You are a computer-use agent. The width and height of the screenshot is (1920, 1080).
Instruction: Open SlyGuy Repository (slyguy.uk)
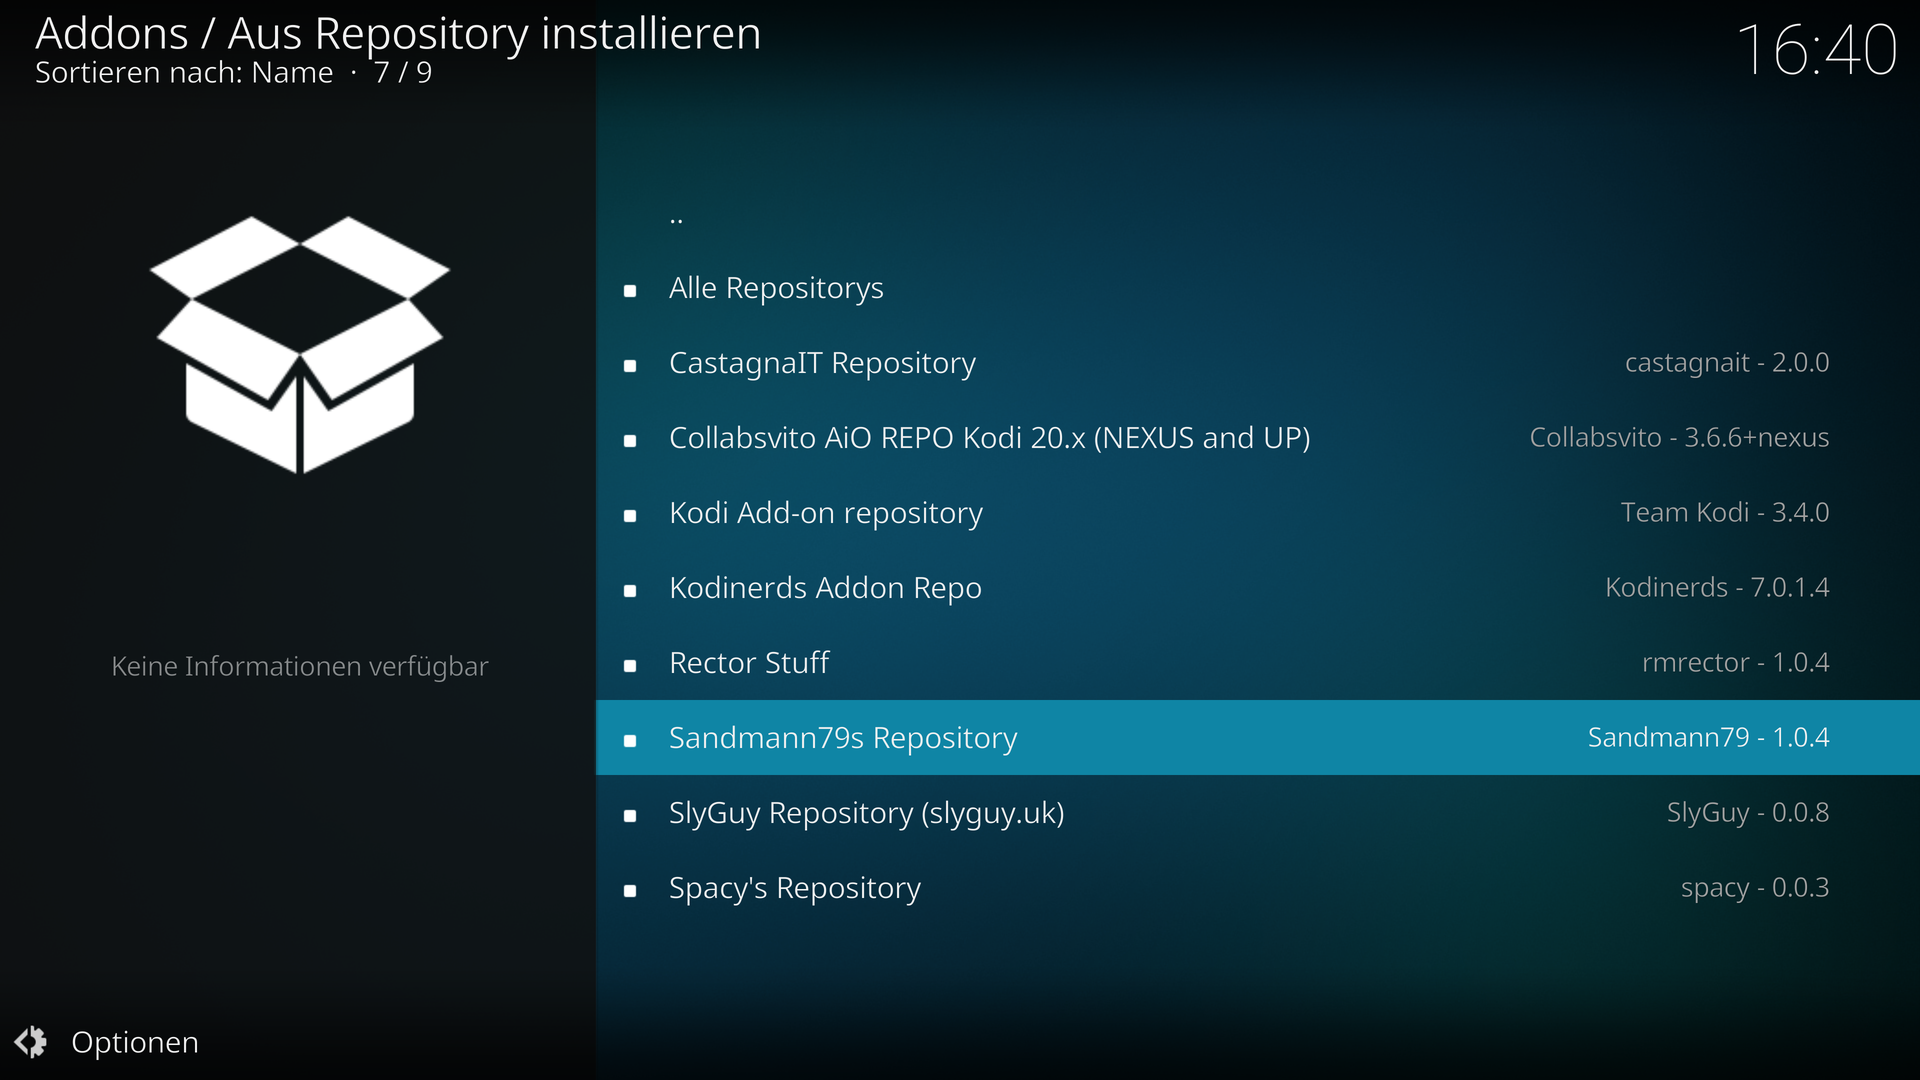[1257, 813]
